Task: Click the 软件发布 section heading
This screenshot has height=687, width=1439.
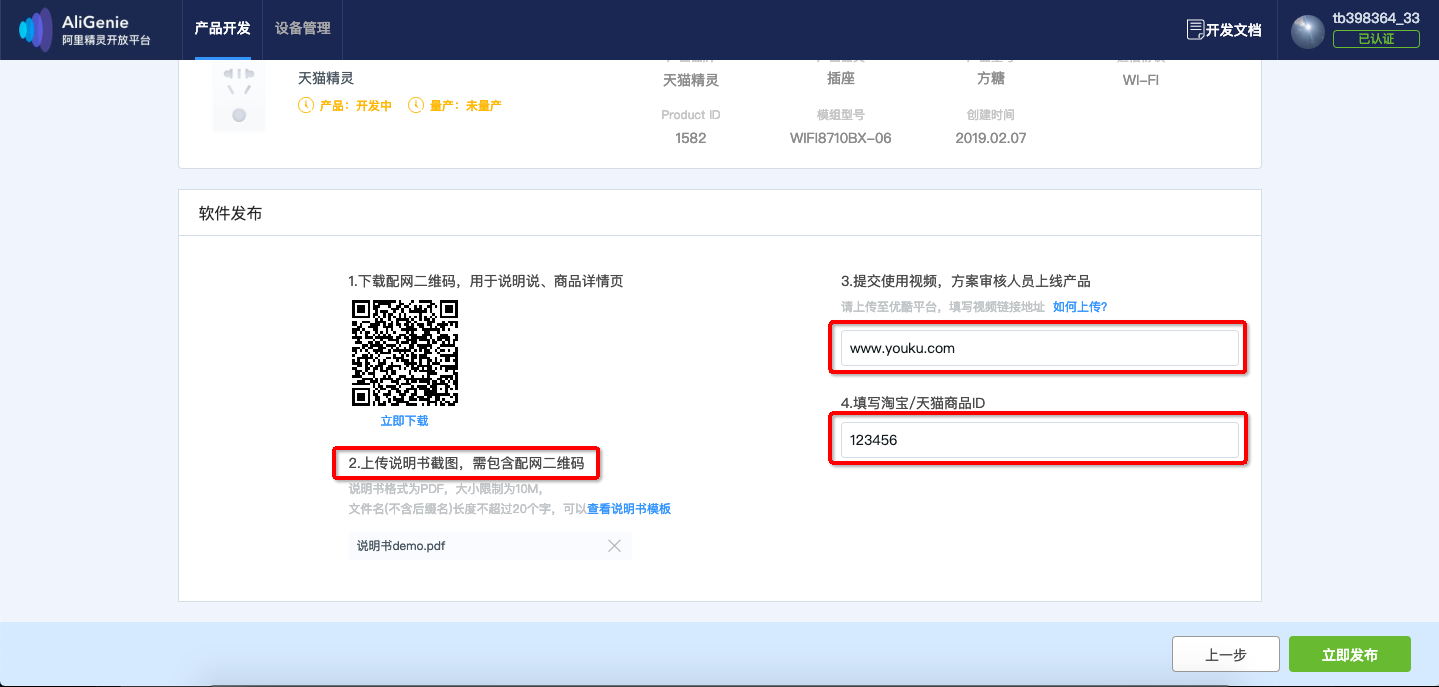Action: point(231,213)
